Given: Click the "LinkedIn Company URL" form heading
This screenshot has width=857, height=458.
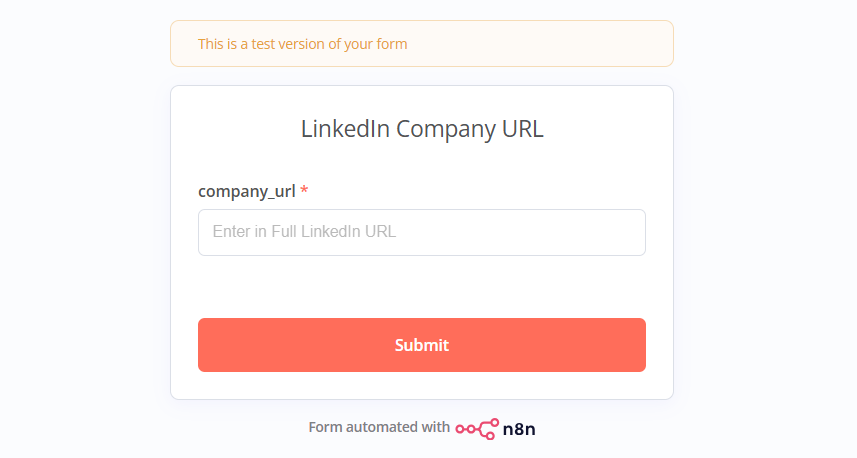Looking at the screenshot, I should coord(422,129).
